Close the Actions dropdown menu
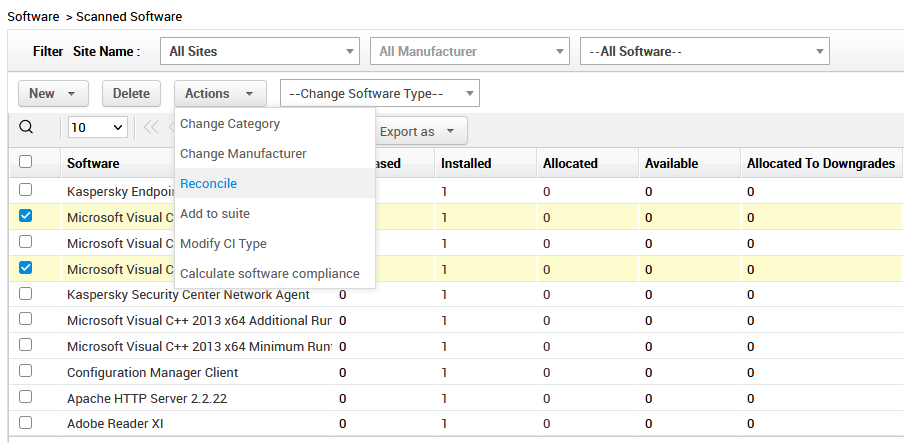Screen dimensions: 904x443 220,94
